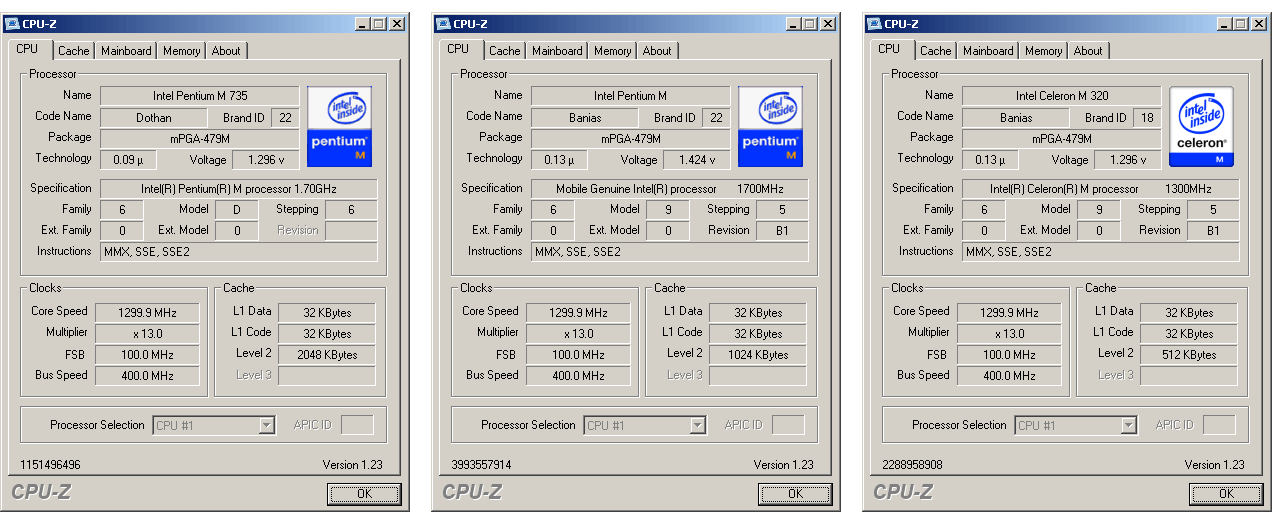1287x529 pixels.
Task: Open About tab in Pentium M 735 window
Action: [x=226, y=51]
